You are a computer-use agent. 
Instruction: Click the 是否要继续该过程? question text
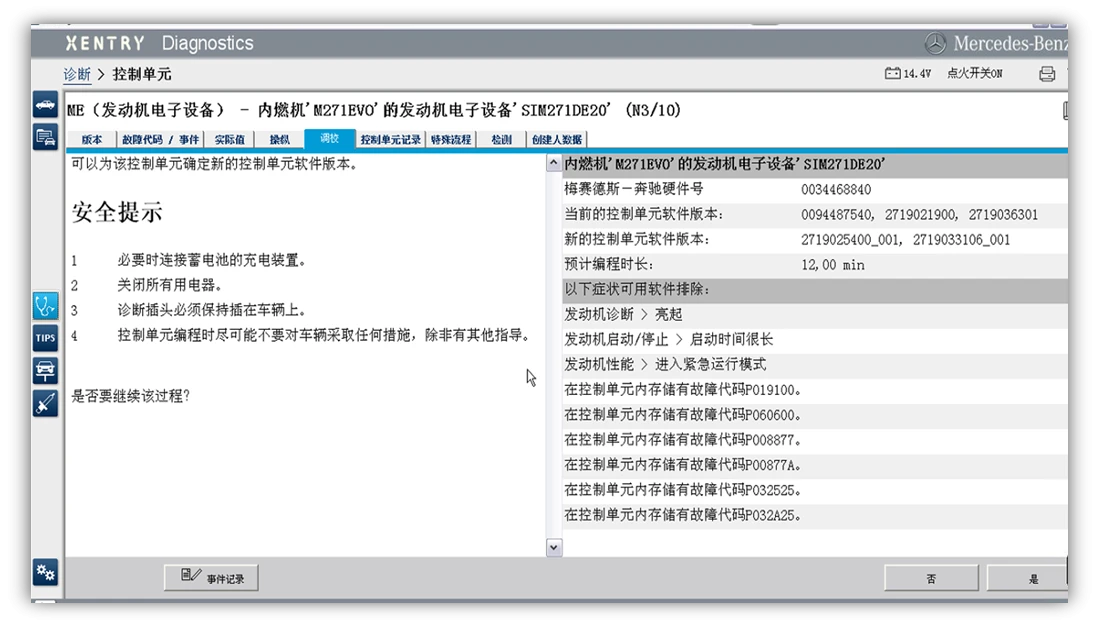pos(130,396)
